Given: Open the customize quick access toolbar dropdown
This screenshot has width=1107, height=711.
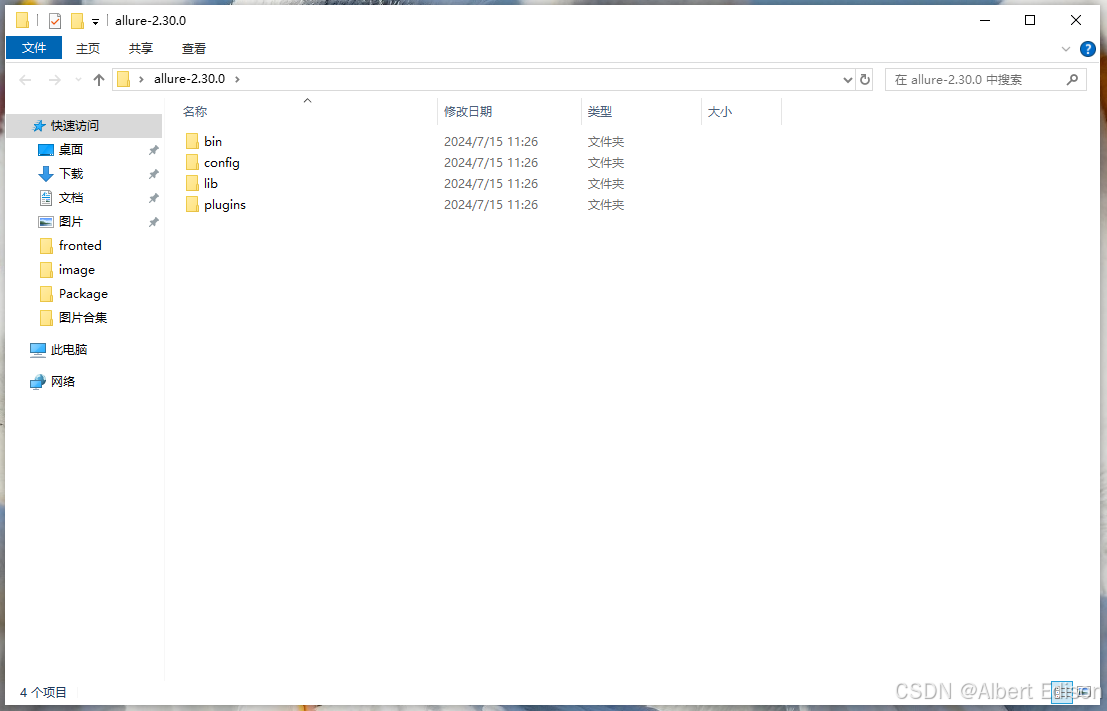Looking at the screenshot, I should [95, 21].
